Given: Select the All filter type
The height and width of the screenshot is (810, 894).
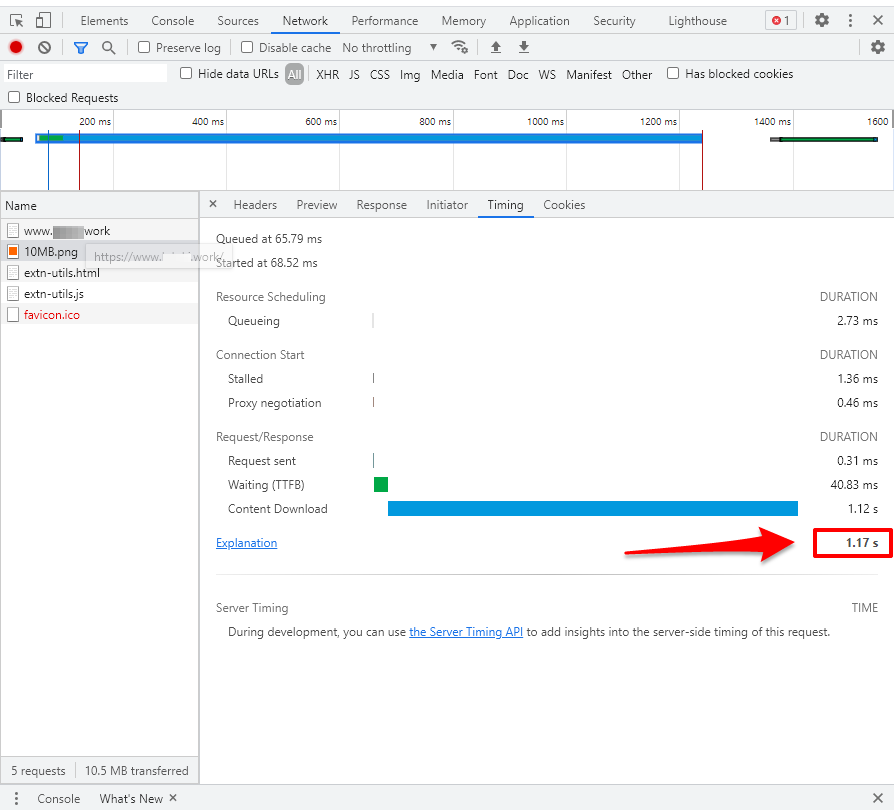Looking at the screenshot, I should click(294, 74).
